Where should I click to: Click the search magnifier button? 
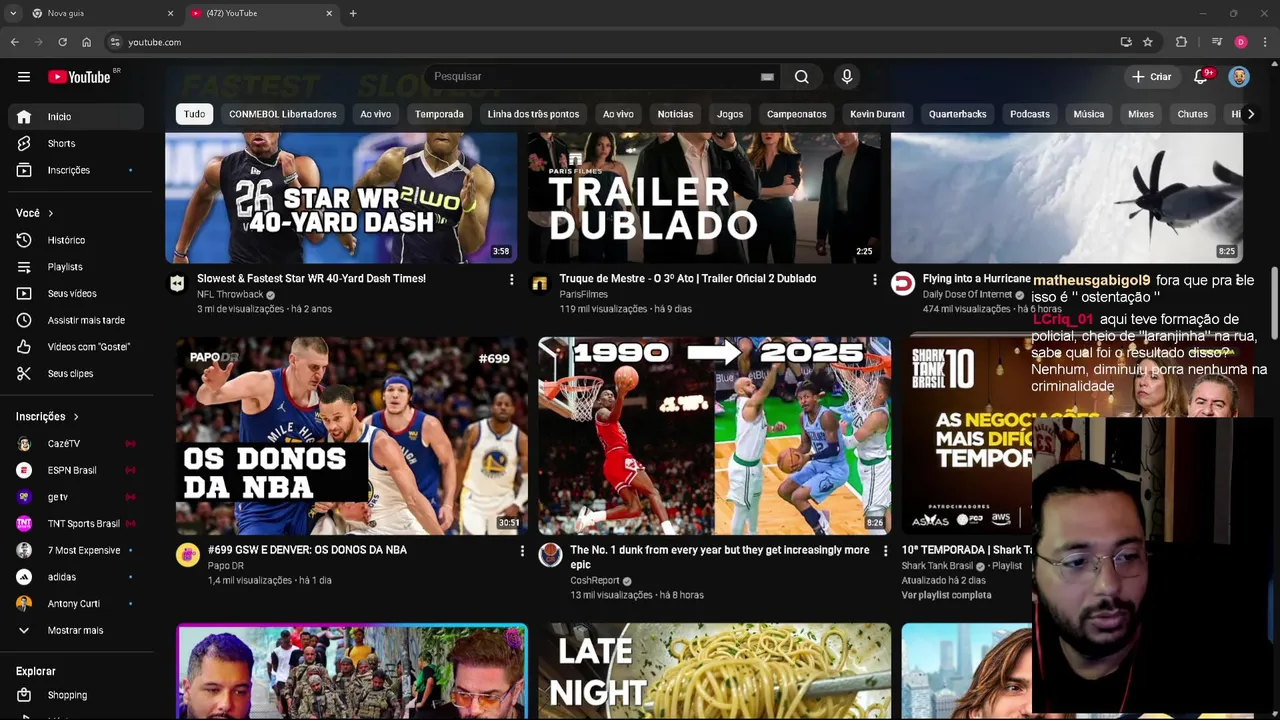click(x=802, y=77)
